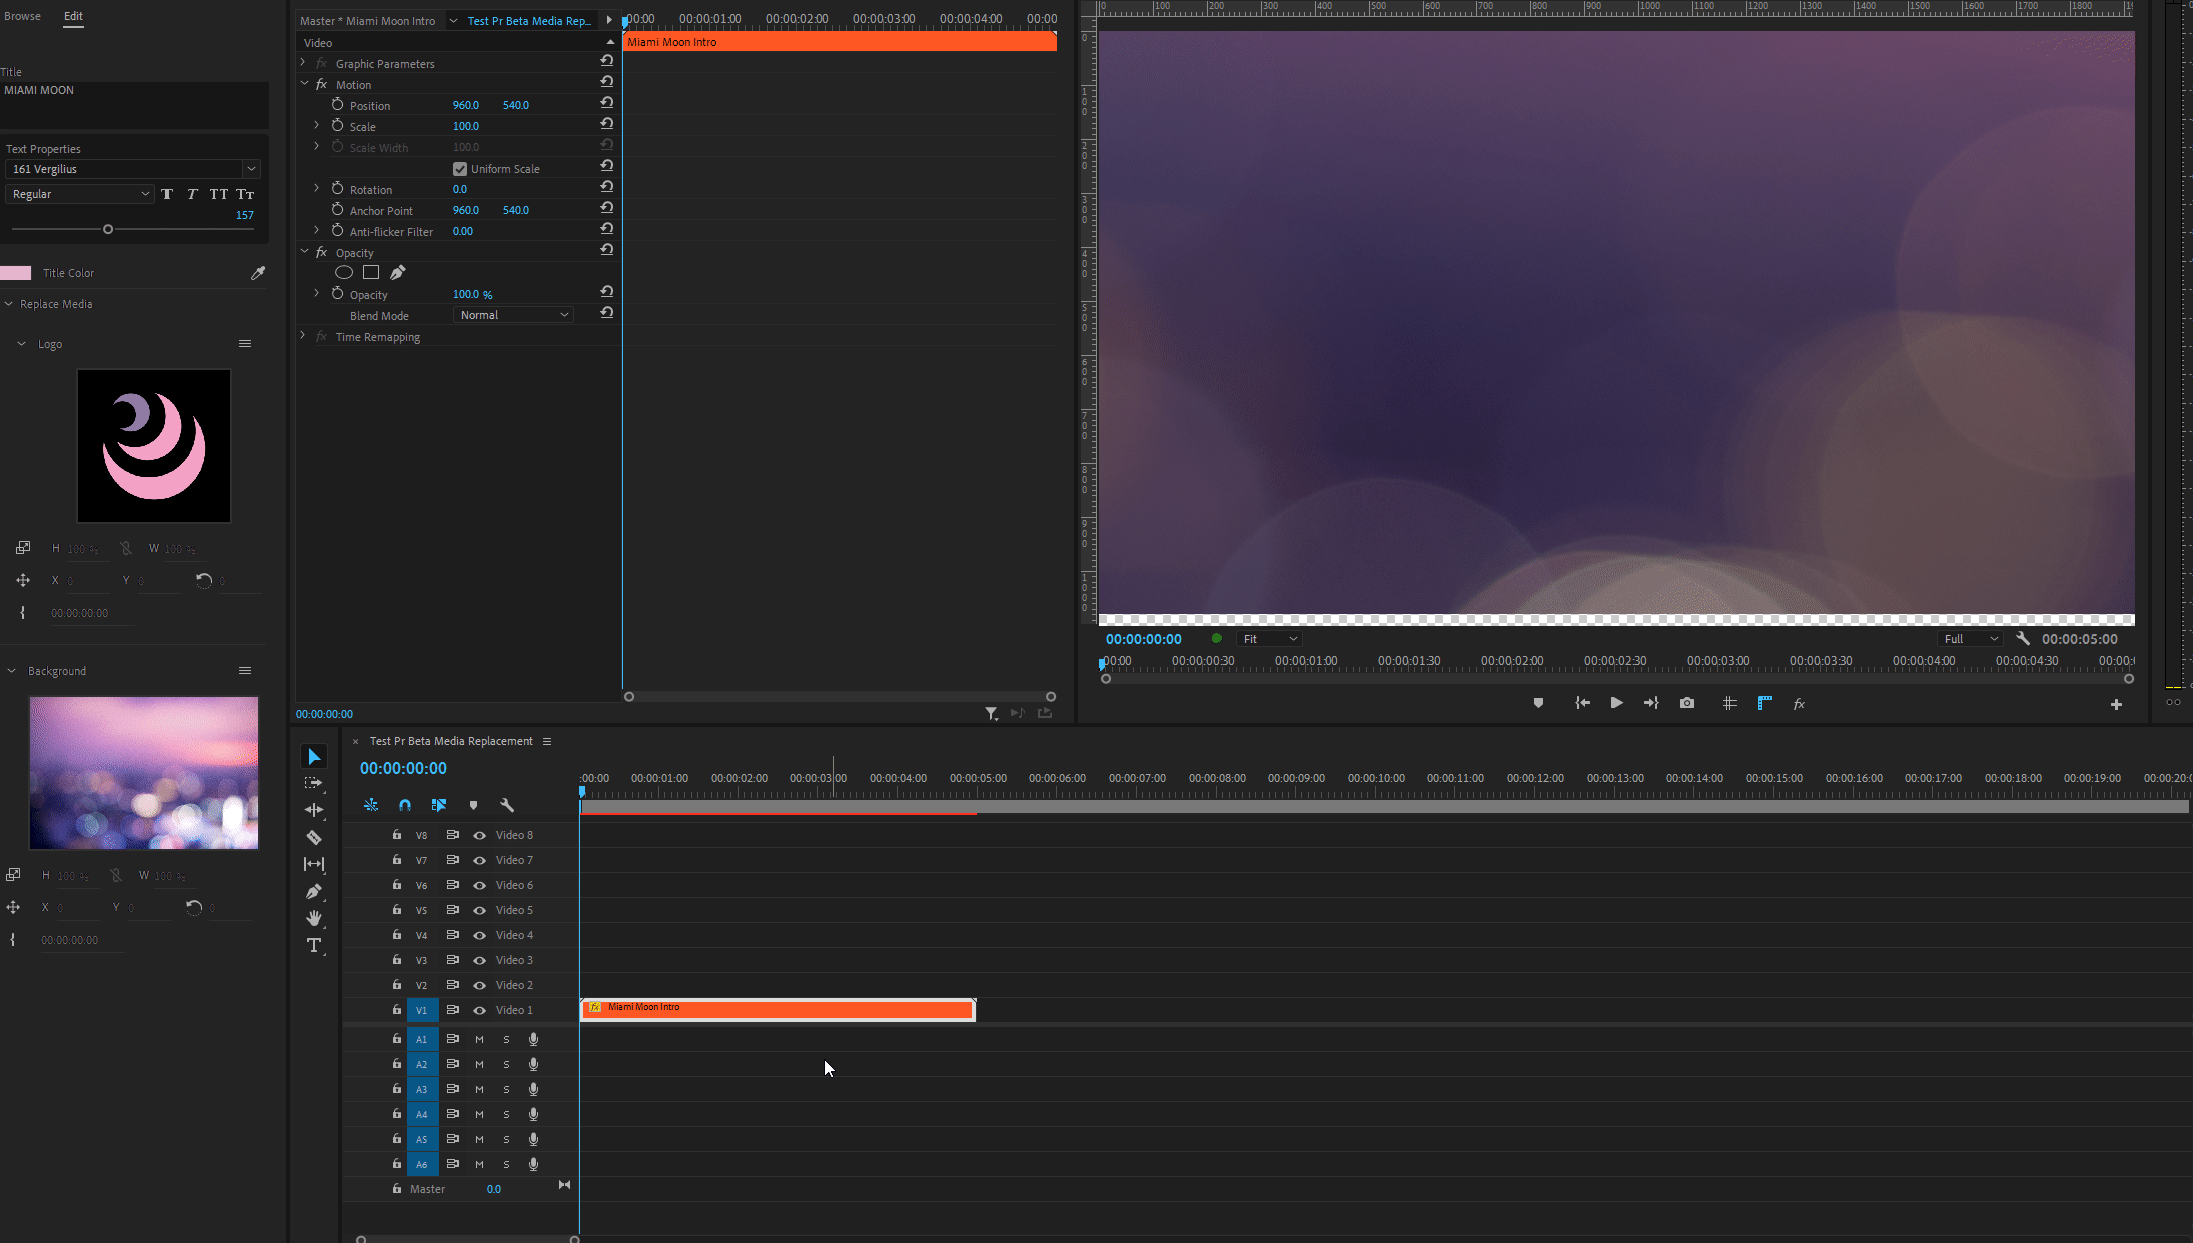The image size is (2193, 1243).
Task: Select the Type tool
Action: tap(314, 945)
